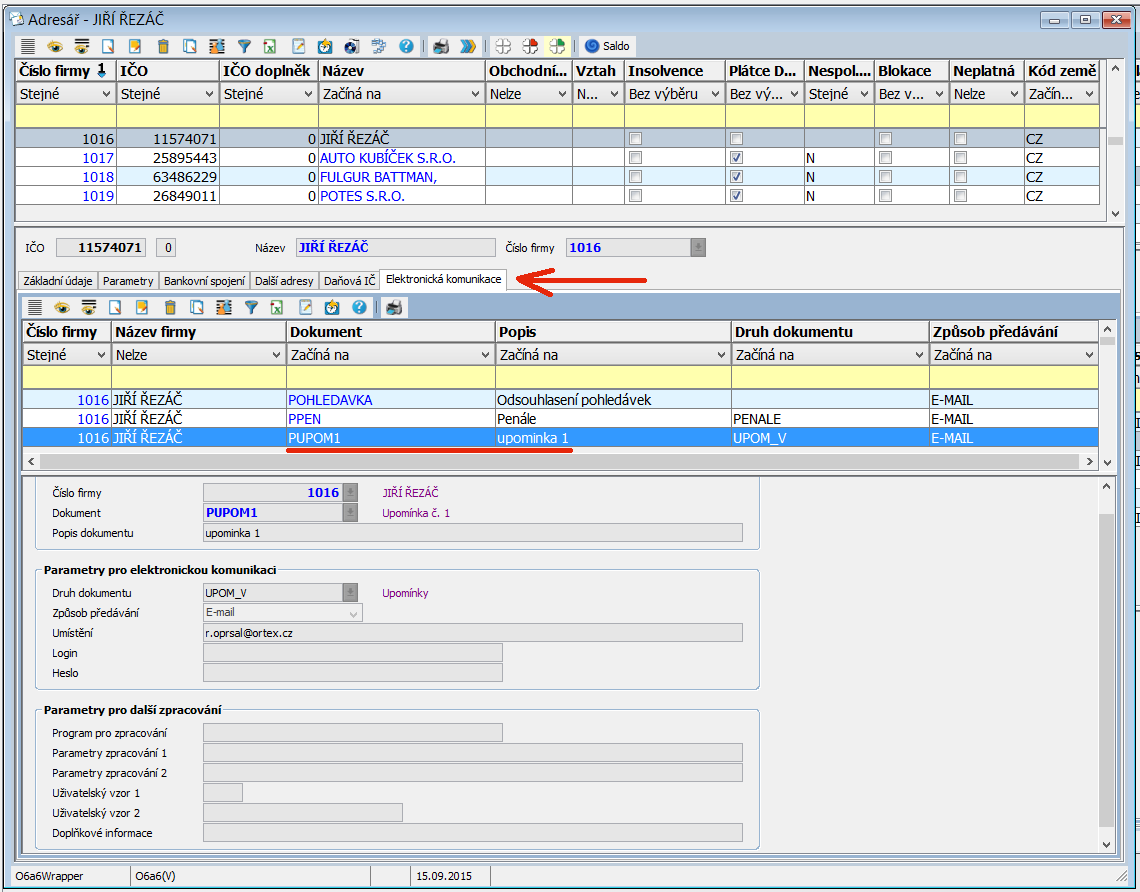This screenshot has height=892, width=1140.
Task: Toggle Plátce DPH checkbox for POTES S.R.O.
Action: click(736, 196)
